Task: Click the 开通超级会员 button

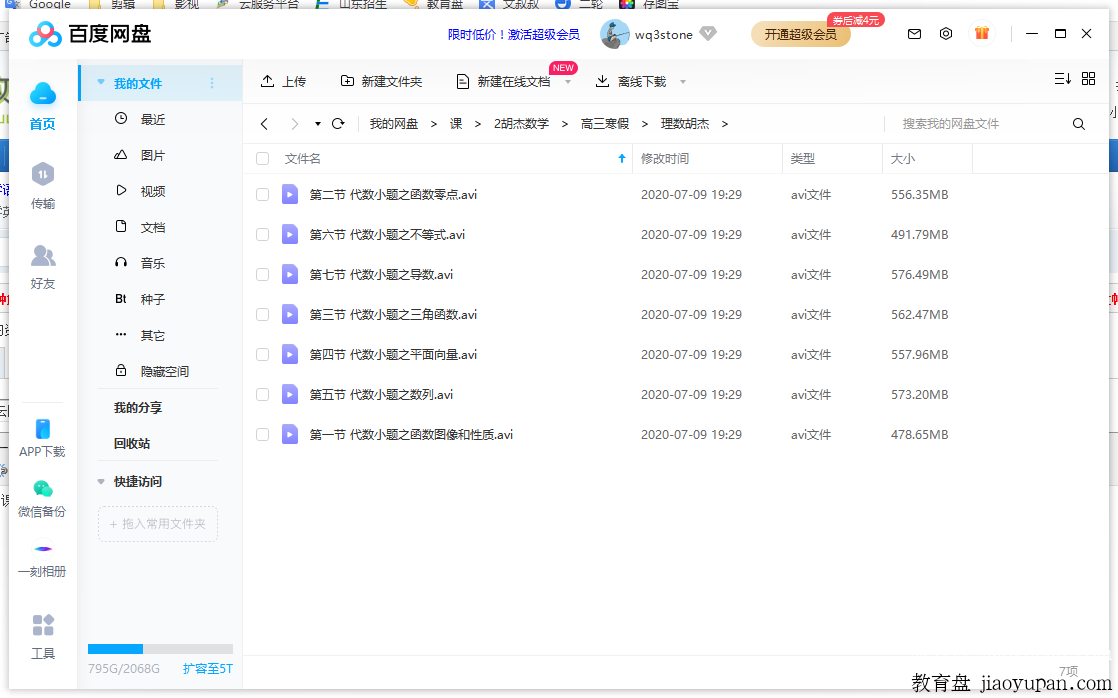Action: pos(800,34)
